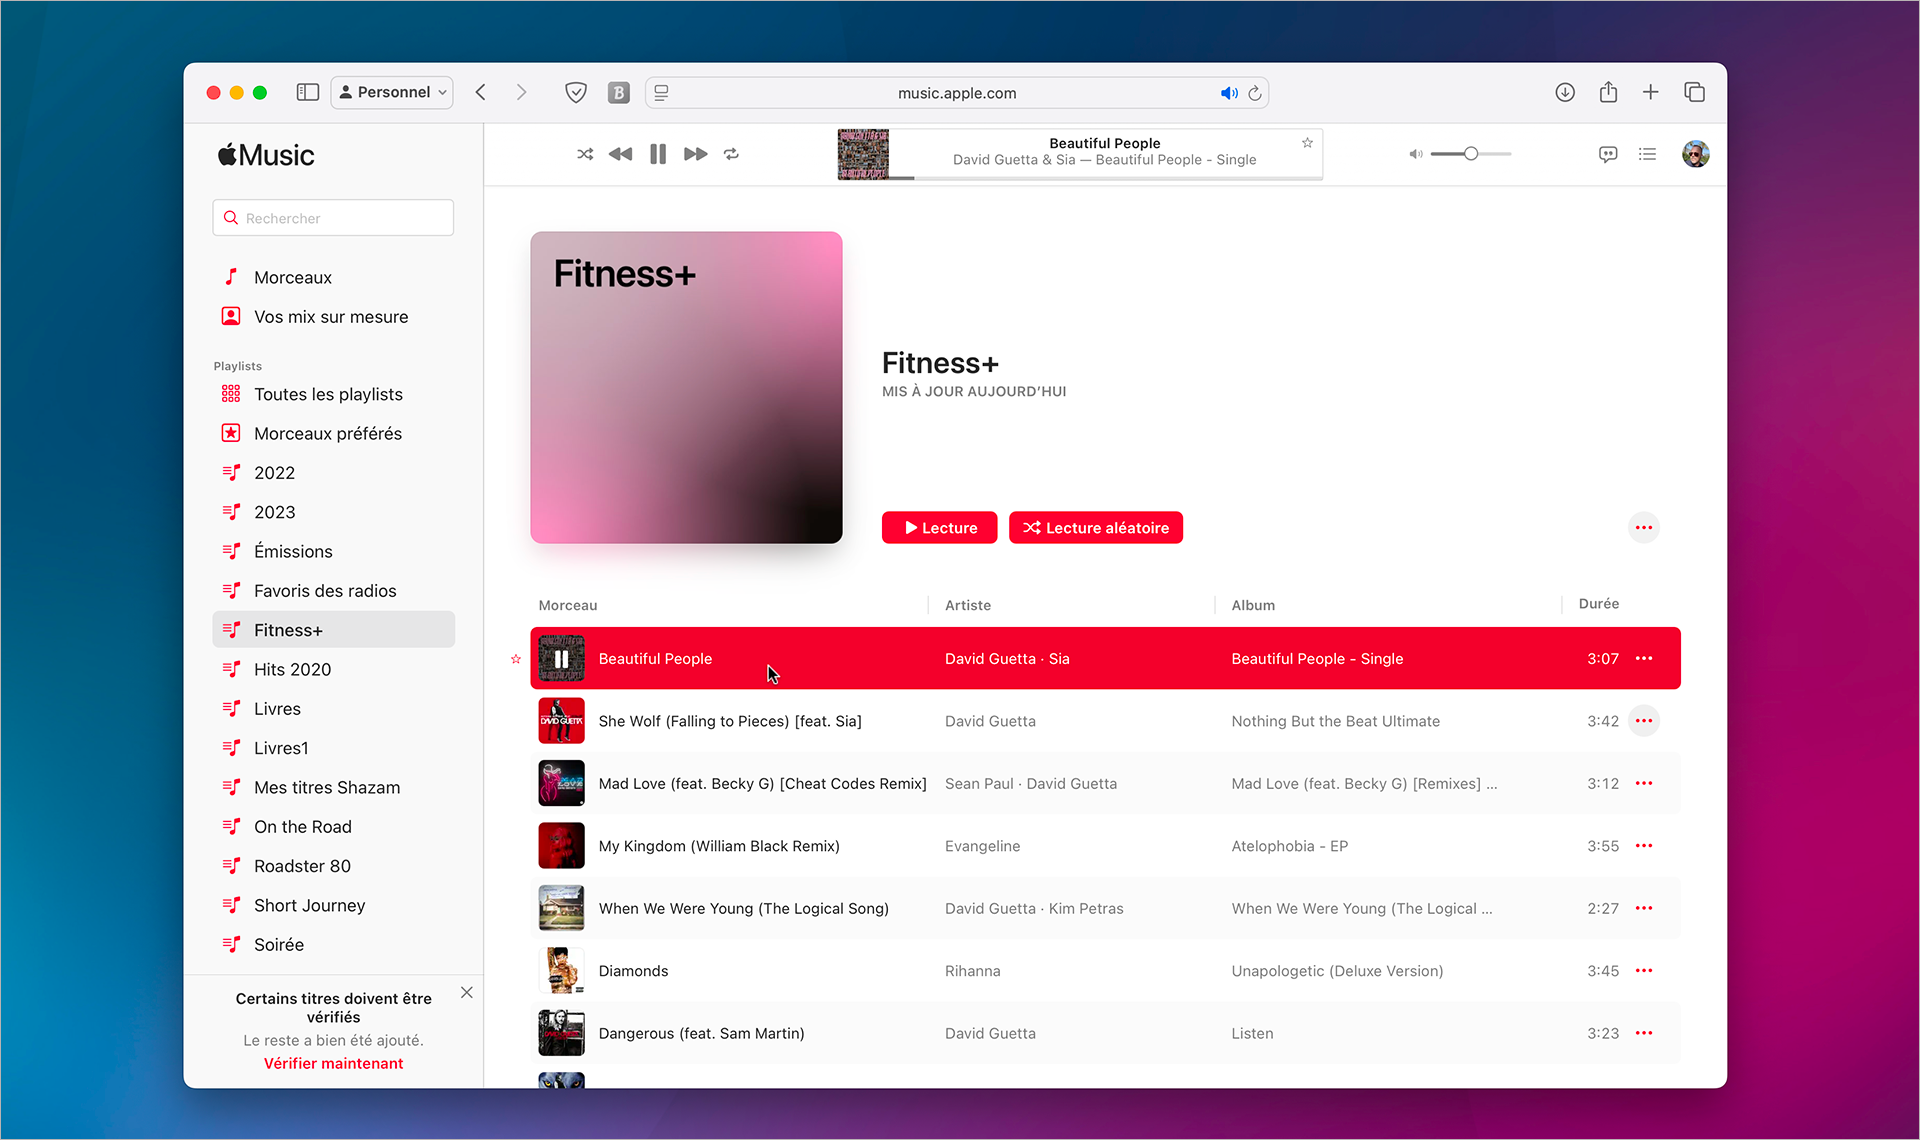Open a new tab with the plus button
Image resolution: width=1920 pixels, height=1140 pixels.
[1651, 92]
